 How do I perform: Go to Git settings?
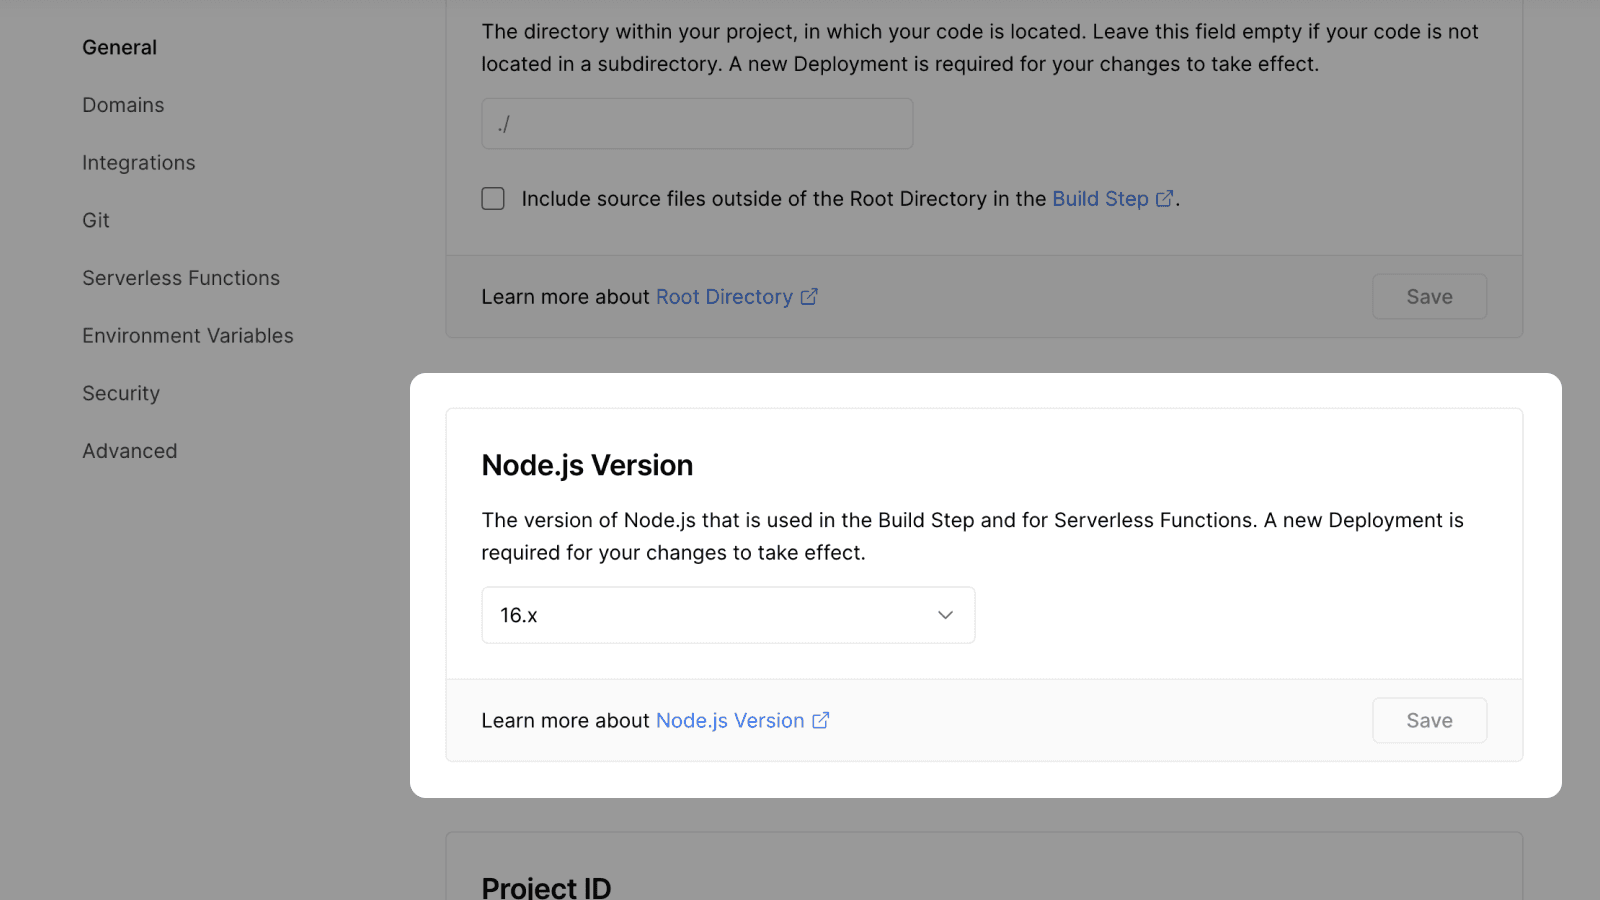(x=95, y=220)
